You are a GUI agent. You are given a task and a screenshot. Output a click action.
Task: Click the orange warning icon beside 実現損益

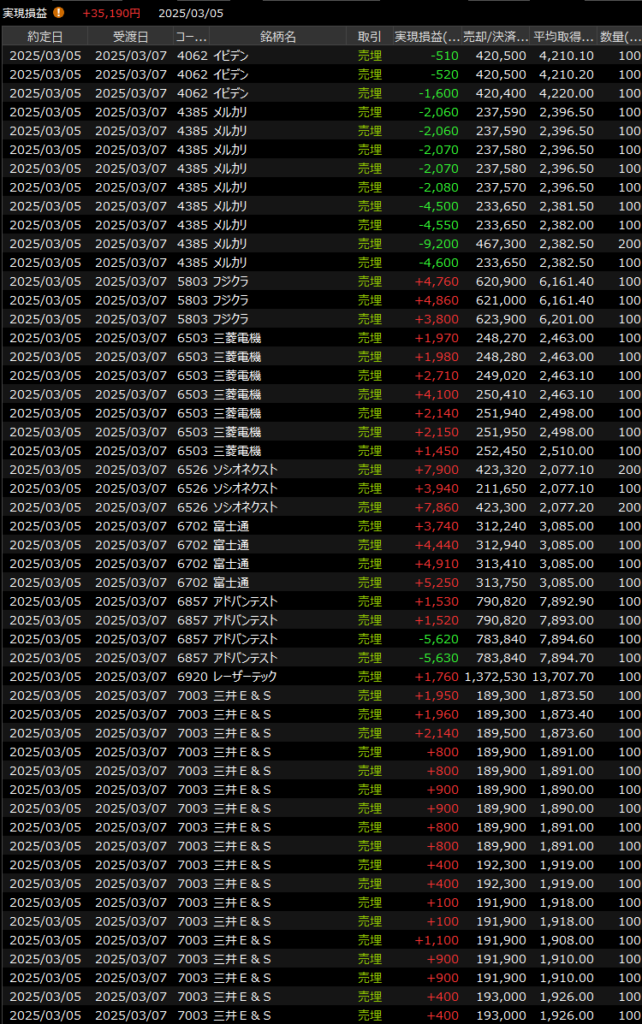pyautogui.click(x=59, y=13)
